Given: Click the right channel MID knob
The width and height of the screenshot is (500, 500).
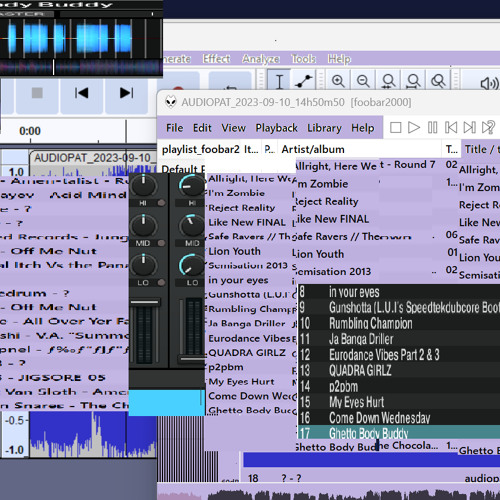Looking at the screenshot, I should (192, 226).
